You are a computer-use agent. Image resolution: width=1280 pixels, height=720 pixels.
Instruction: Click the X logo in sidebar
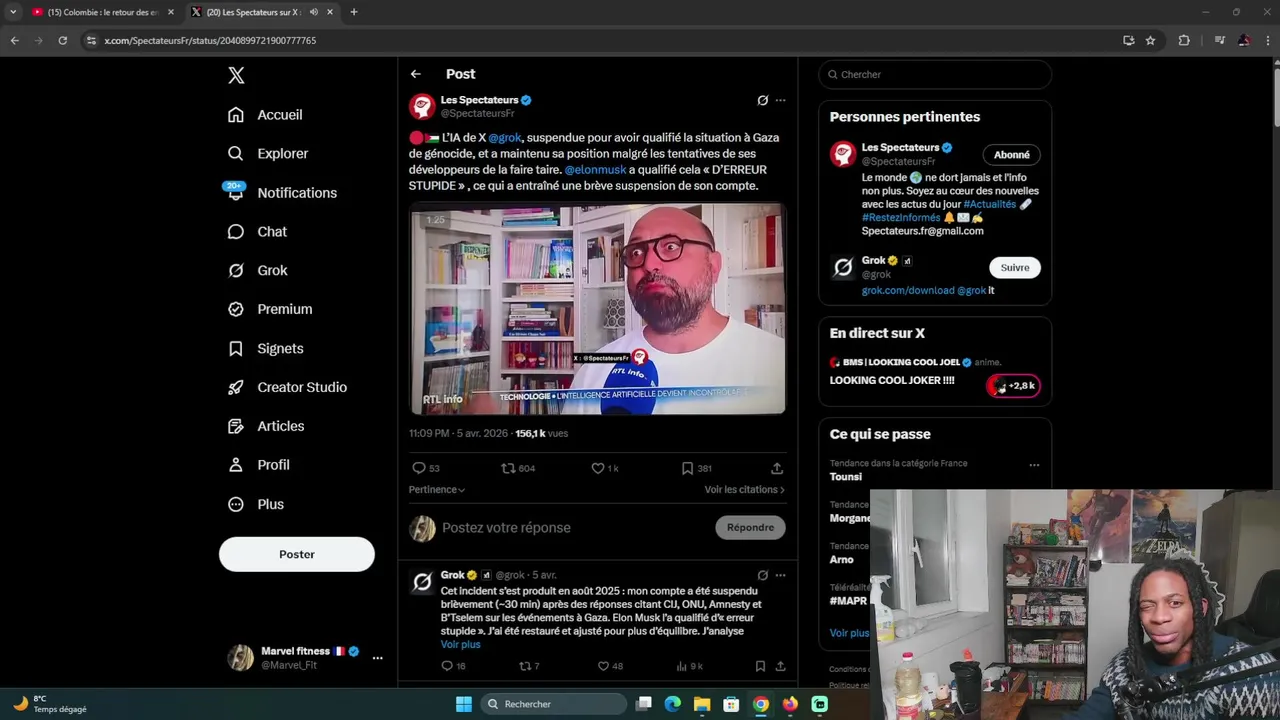(x=236, y=75)
